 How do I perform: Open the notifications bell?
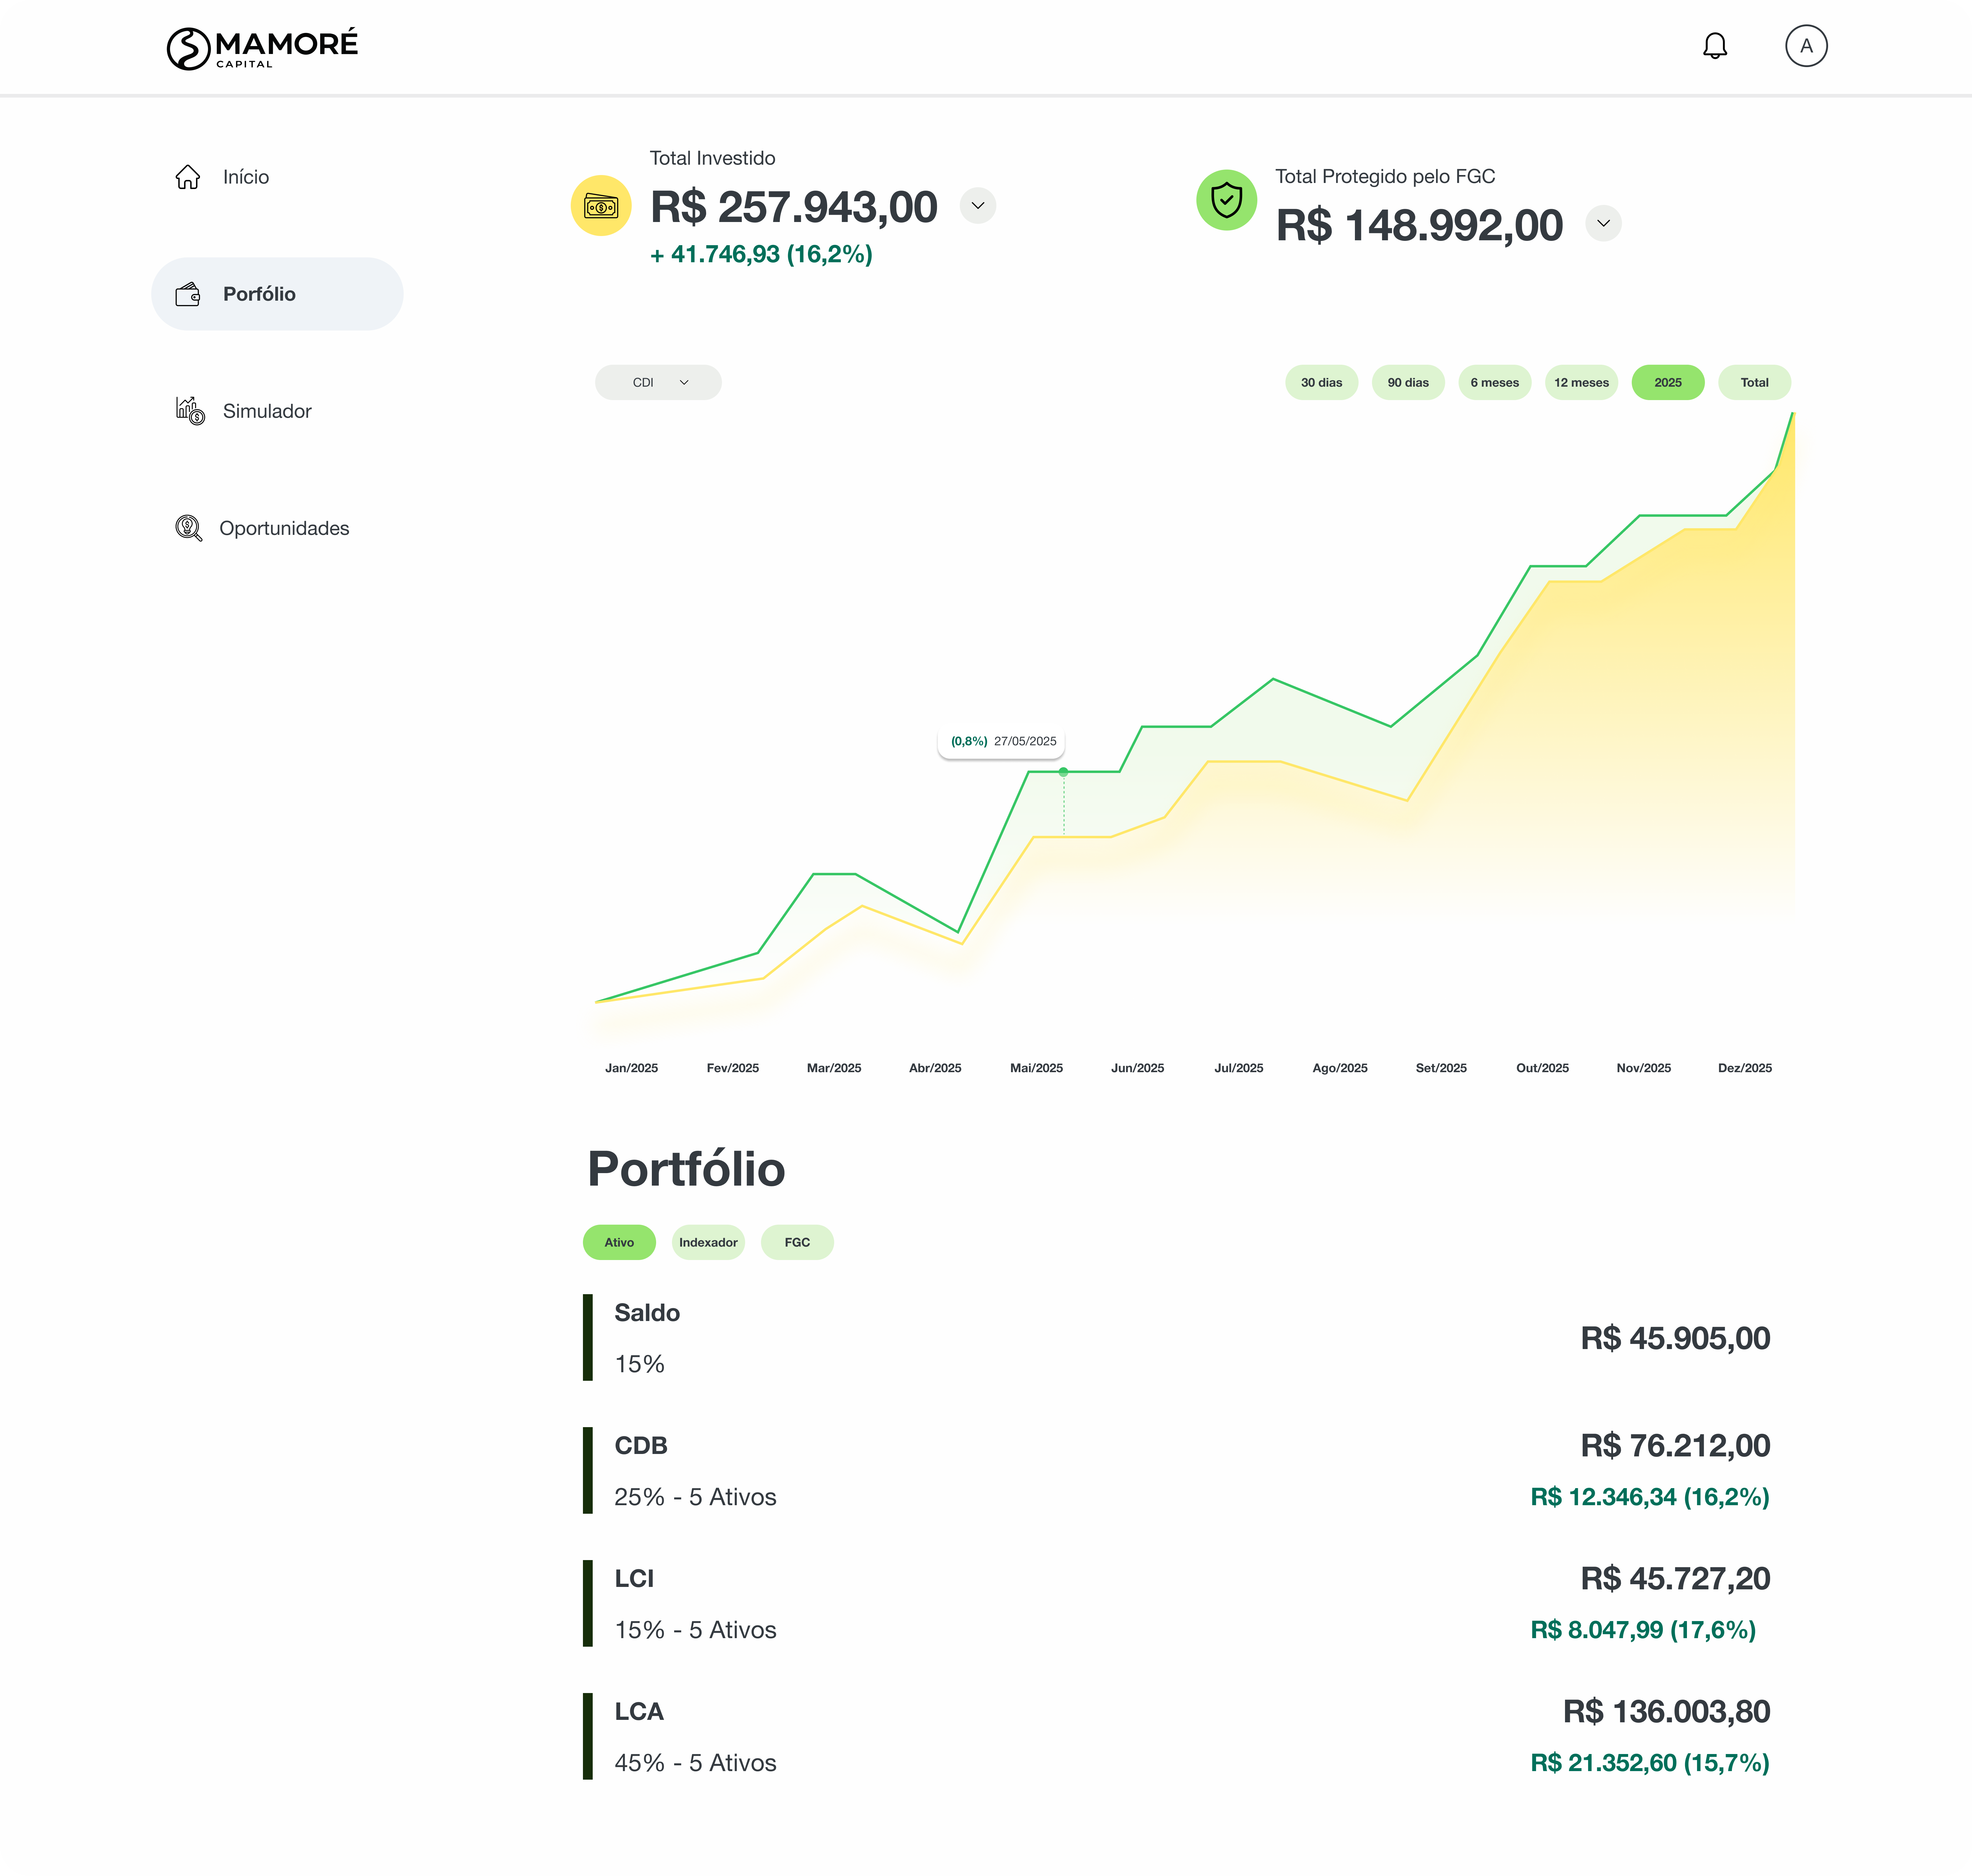1715,46
